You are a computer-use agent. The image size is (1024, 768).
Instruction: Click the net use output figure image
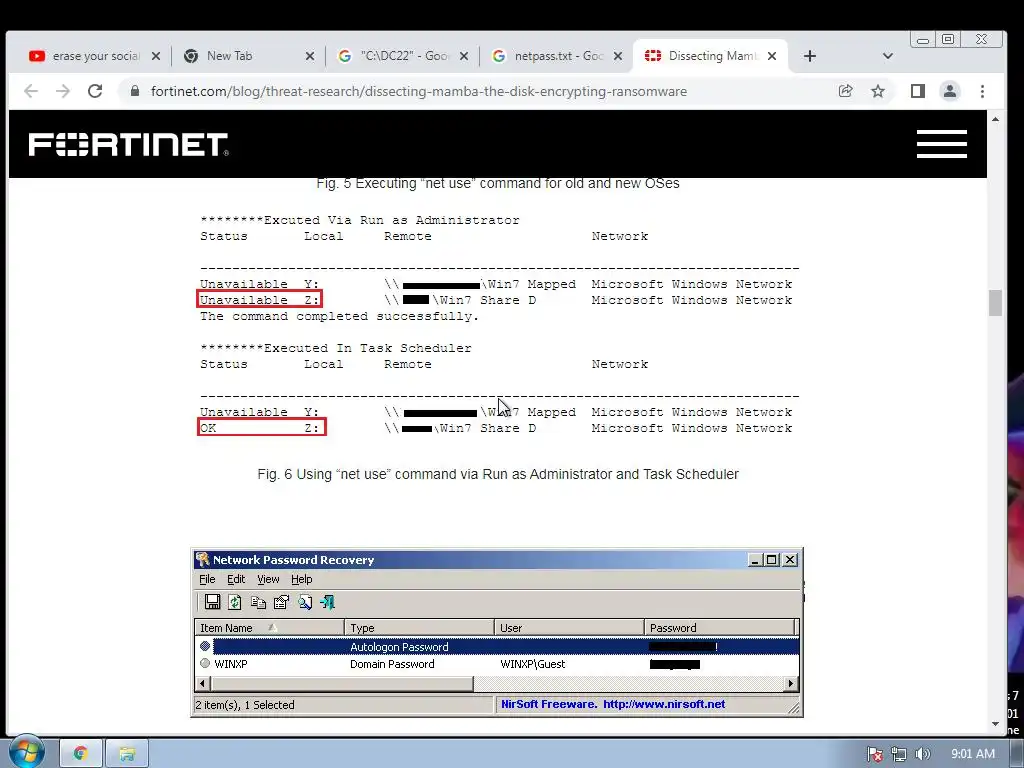pyautogui.click(x=498, y=324)
